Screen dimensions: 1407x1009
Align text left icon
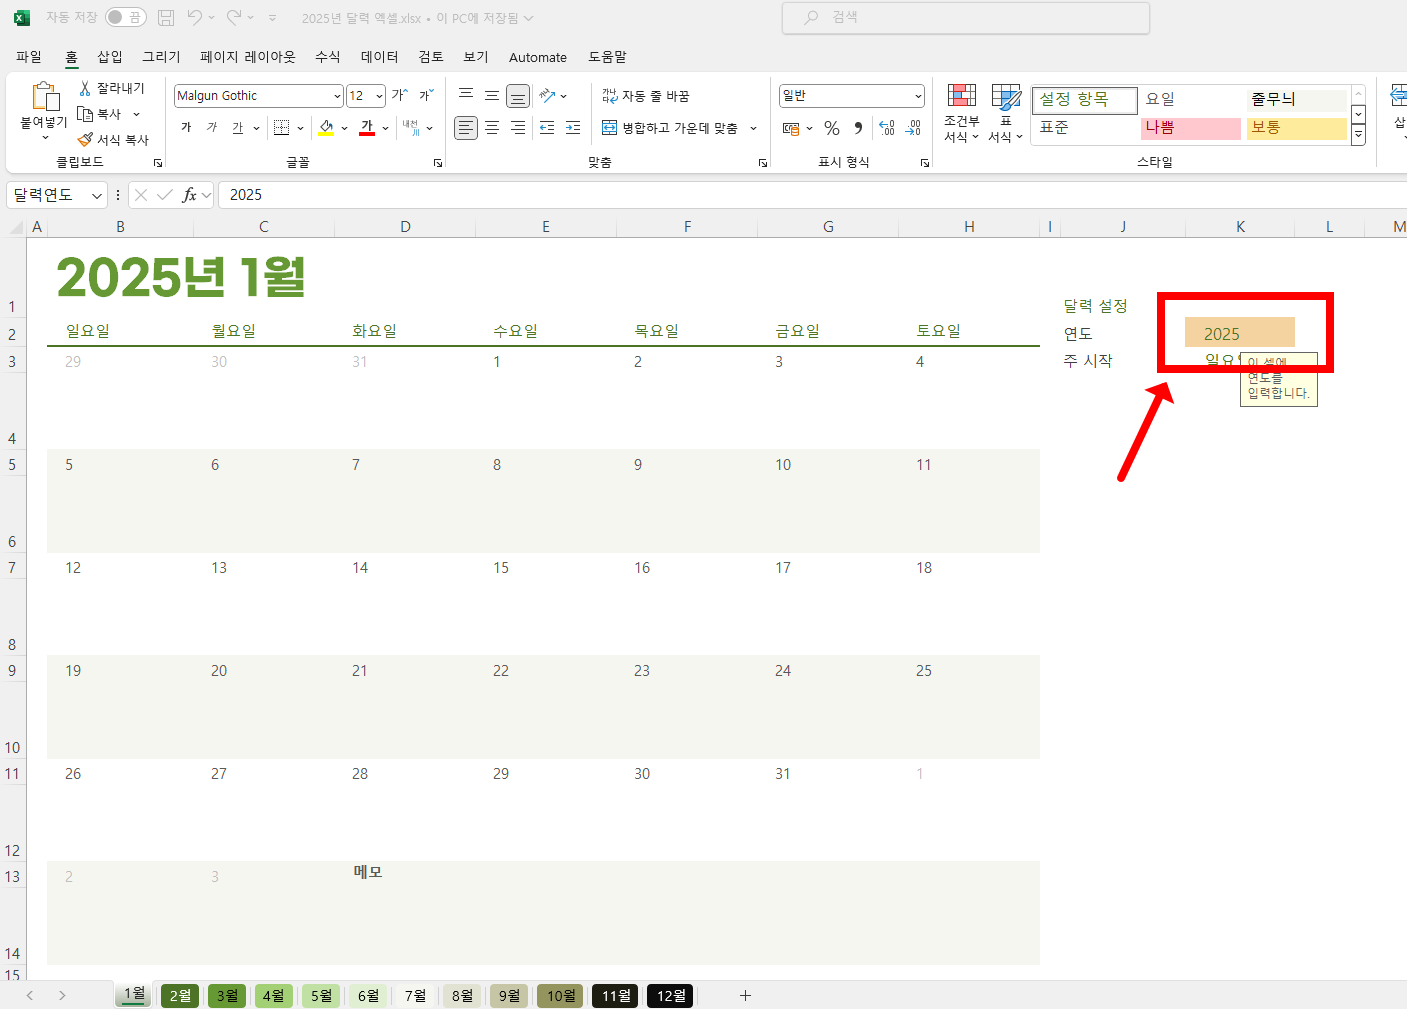click(466, 127)
